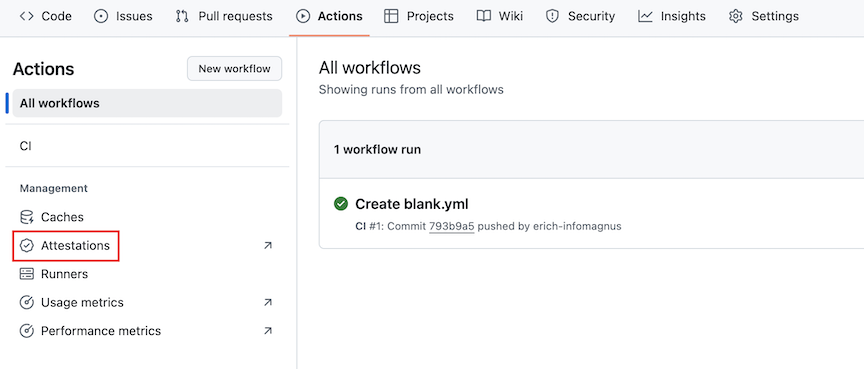Open the Security tab
This screenshot has width=864, height=369.
pyautogui.click(x=580, y=17)
